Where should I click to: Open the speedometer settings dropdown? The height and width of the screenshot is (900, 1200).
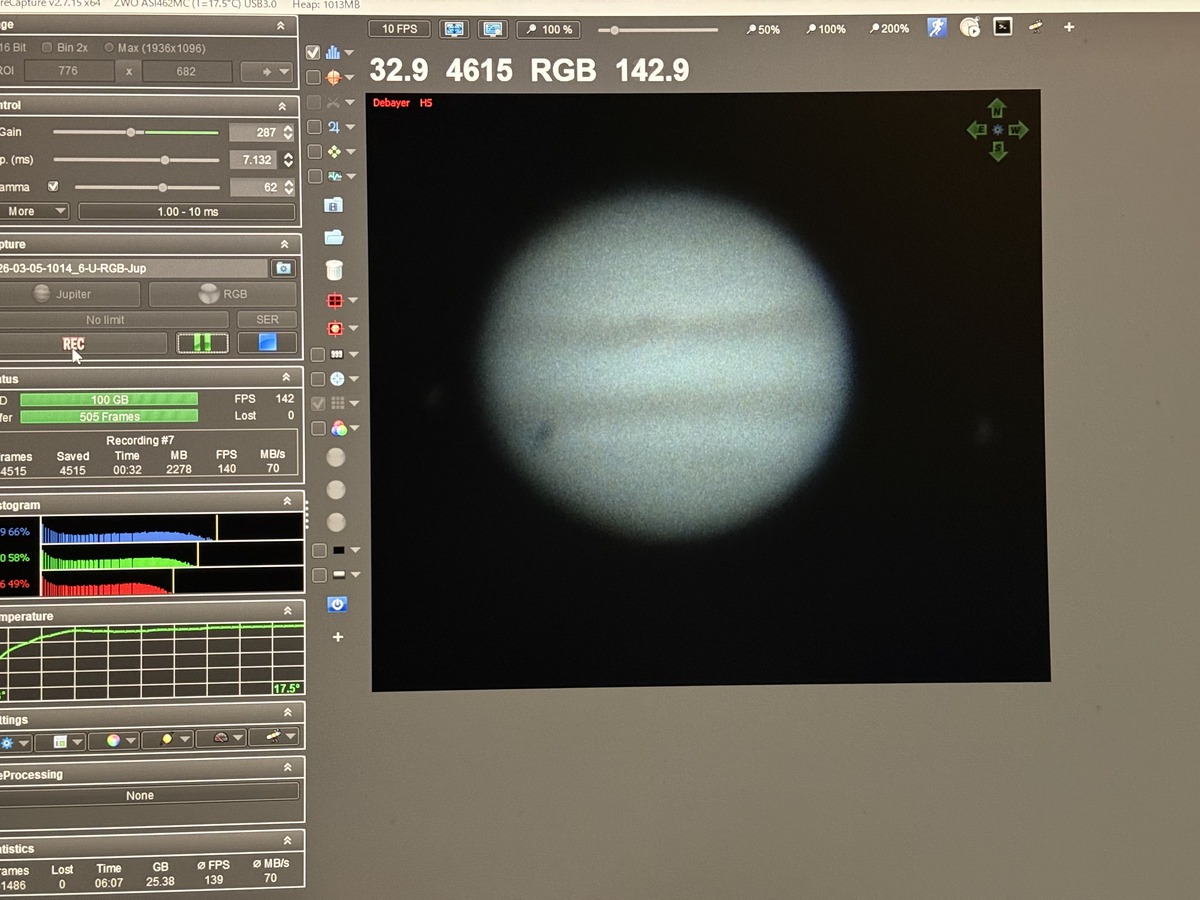click(220, 739)
